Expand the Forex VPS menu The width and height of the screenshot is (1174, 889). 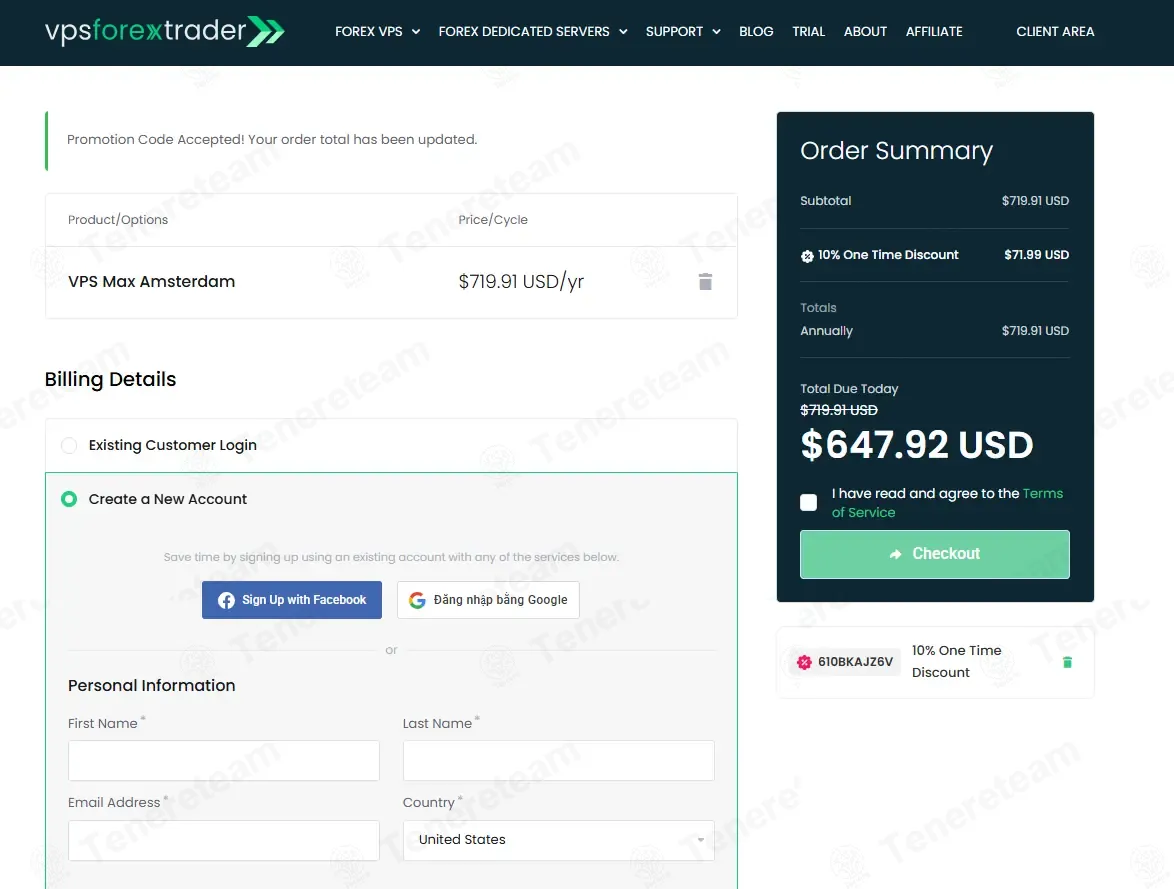377,32
